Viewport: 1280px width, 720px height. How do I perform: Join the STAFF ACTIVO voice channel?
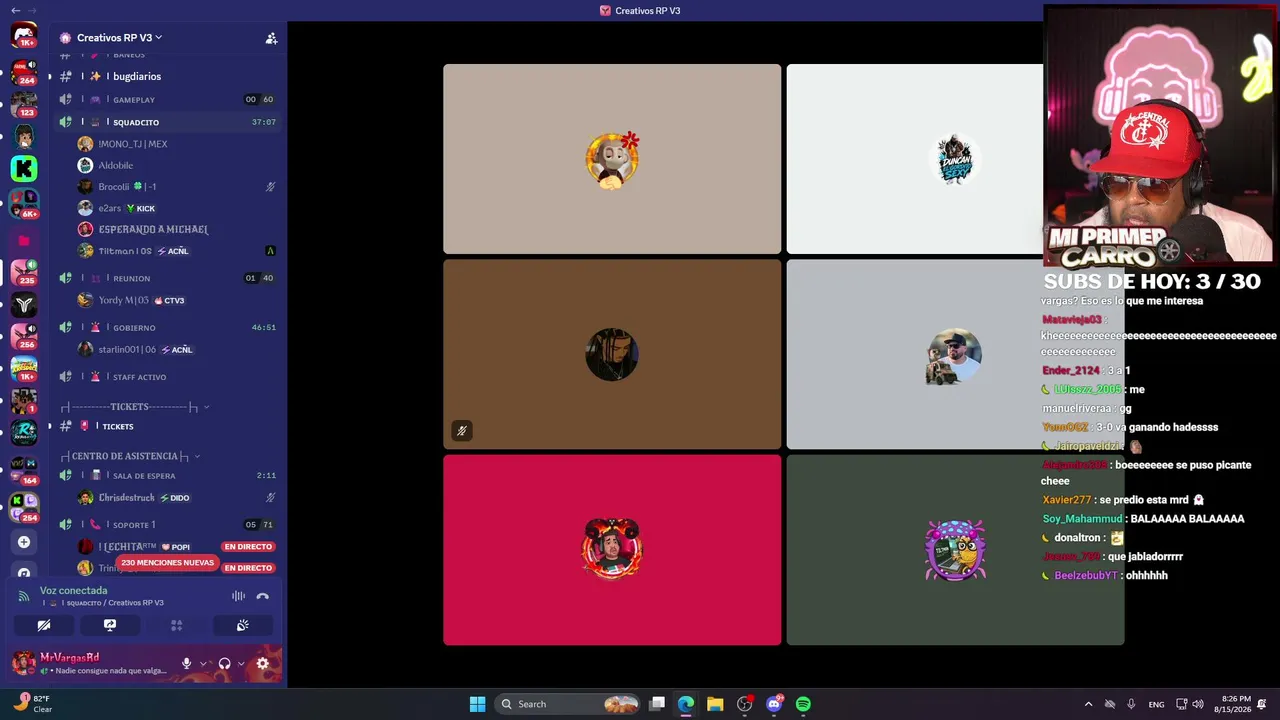coord(168,377)
